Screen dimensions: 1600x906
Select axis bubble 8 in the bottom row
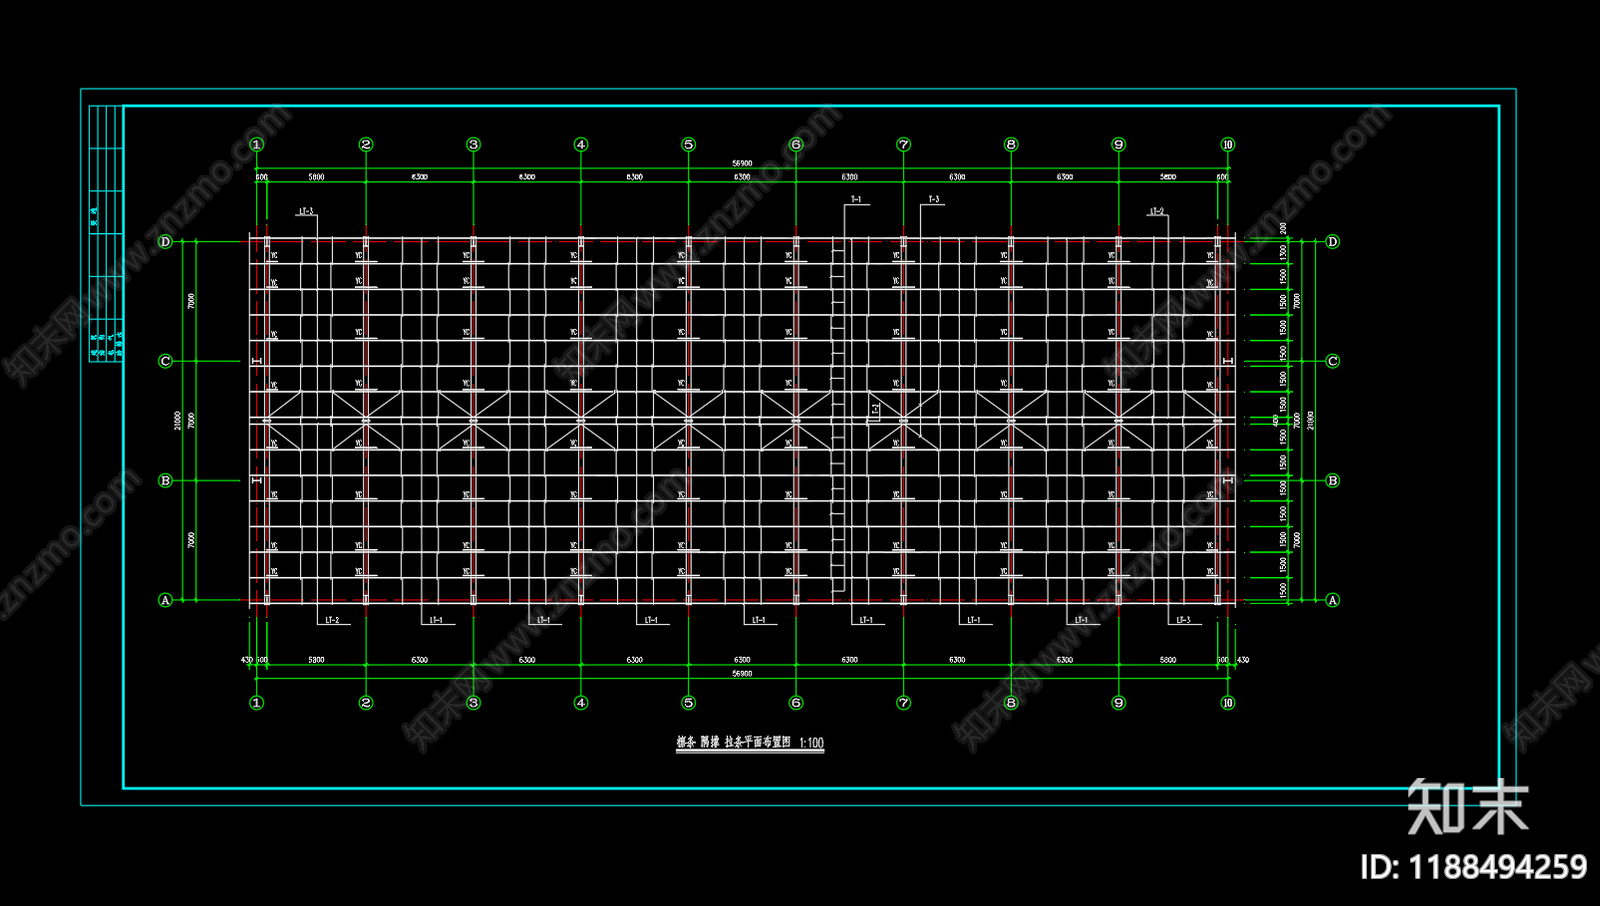pyautogui.click(x=1011, y=703)
